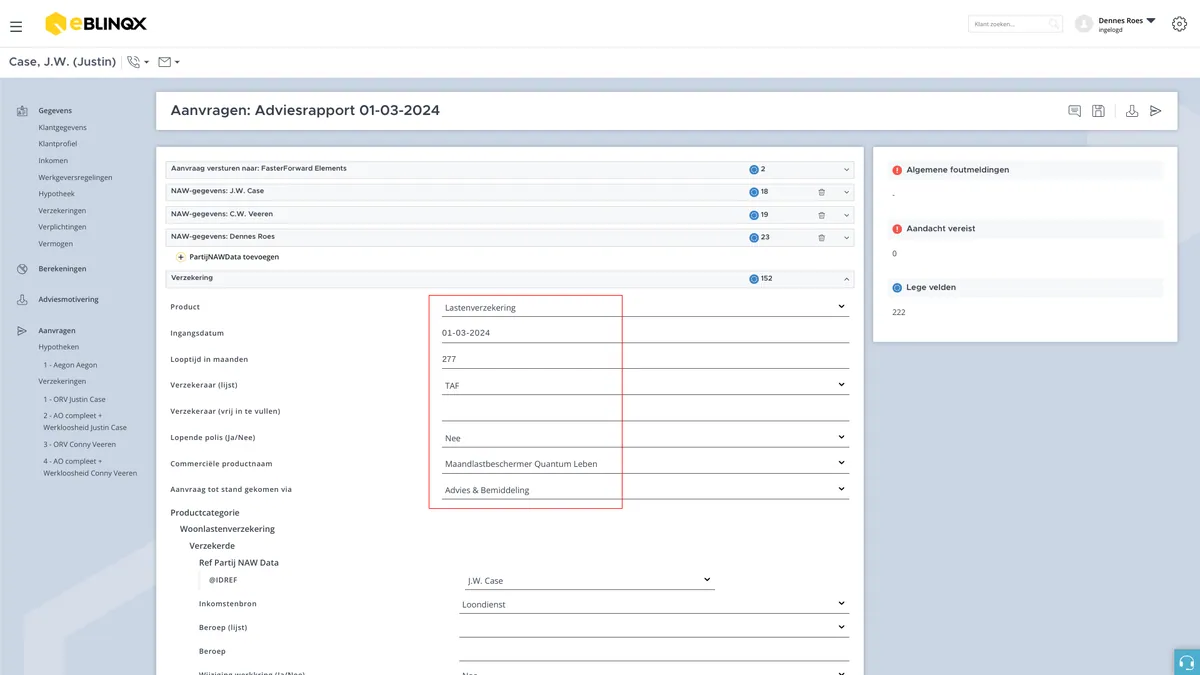
Task: Delete NAW-gegevens: C.W. Veeren with its trash icon
Action: pos(822,215)
